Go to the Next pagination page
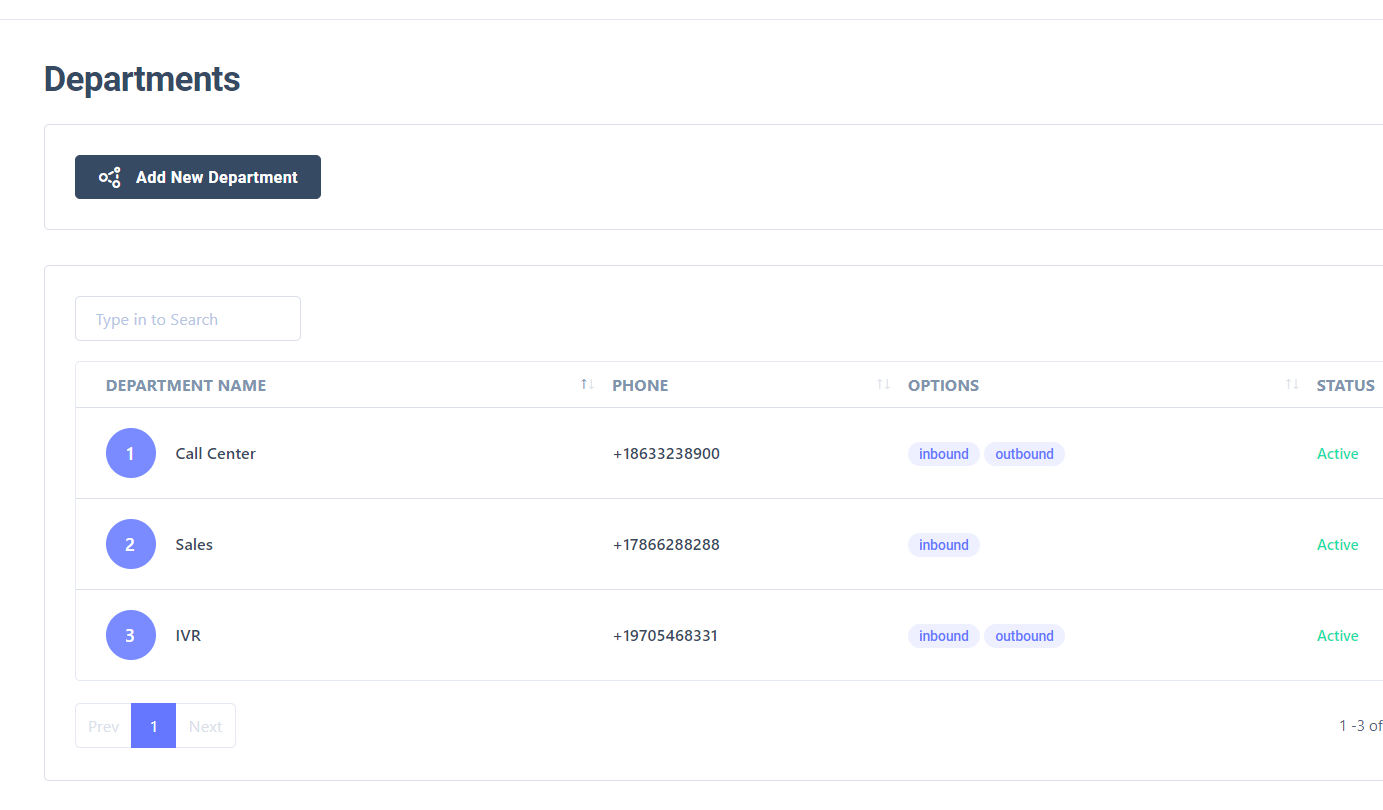1383x810 pixels. pos(206,726)
